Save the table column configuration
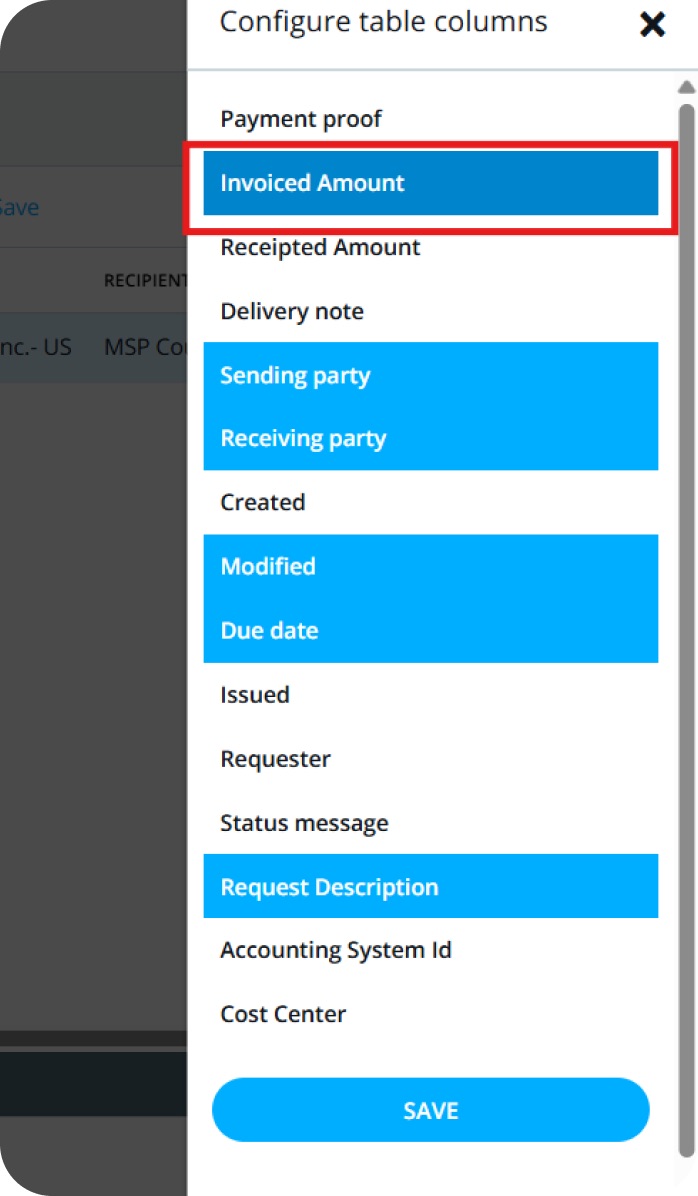The width and height of the screenshot is (698, 1196). click(x=430, y=1110)
